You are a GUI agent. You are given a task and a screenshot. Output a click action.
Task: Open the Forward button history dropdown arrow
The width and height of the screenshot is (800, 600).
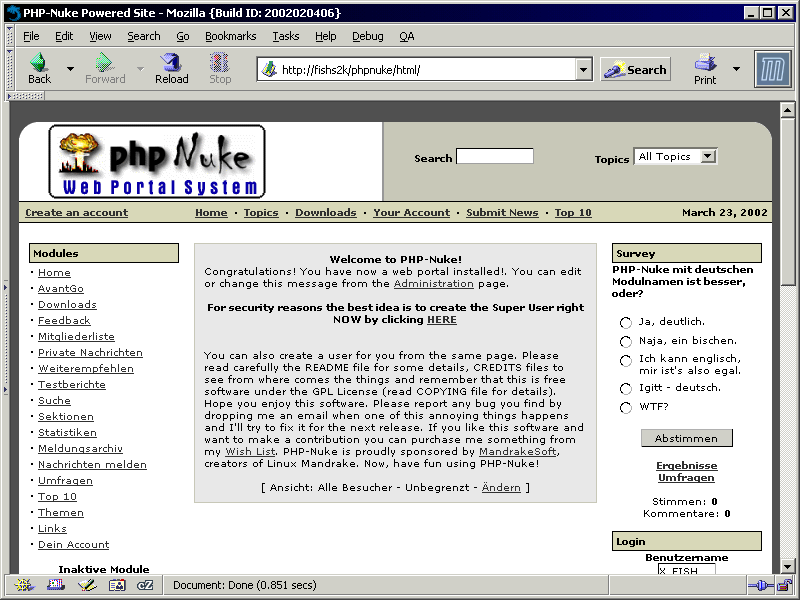(x=140, y=68)
